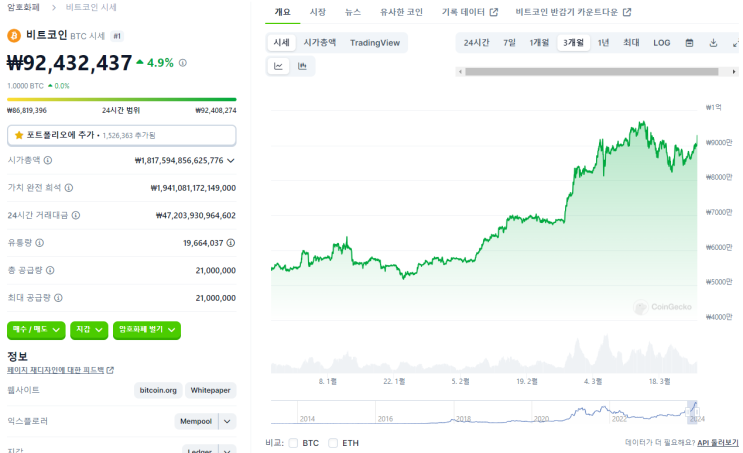Select TradingView chart mode
The image size is (743, 453).
pyautogui.click(x=375, y=43)
